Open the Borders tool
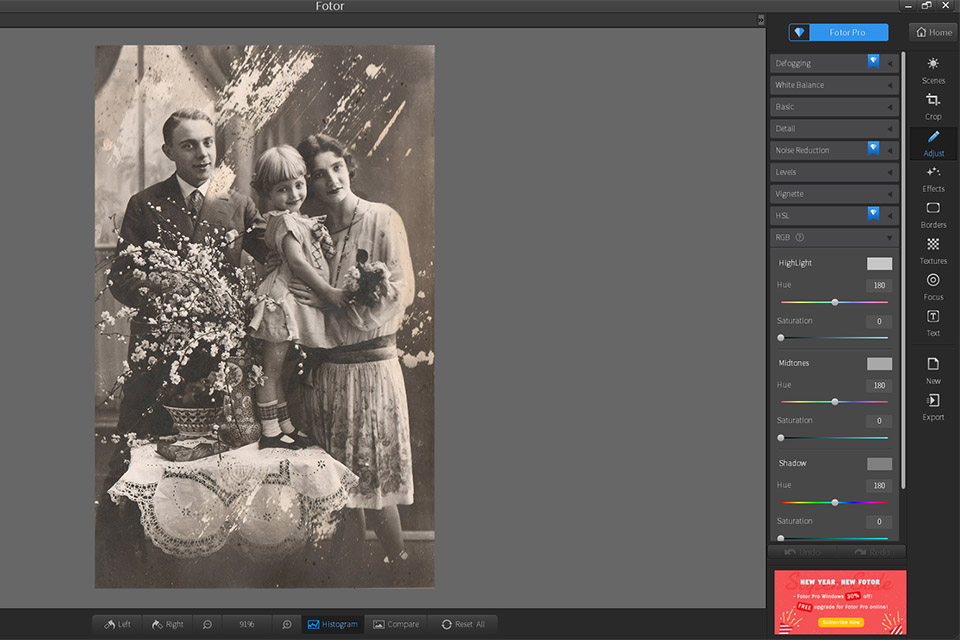 pos(932,214)
